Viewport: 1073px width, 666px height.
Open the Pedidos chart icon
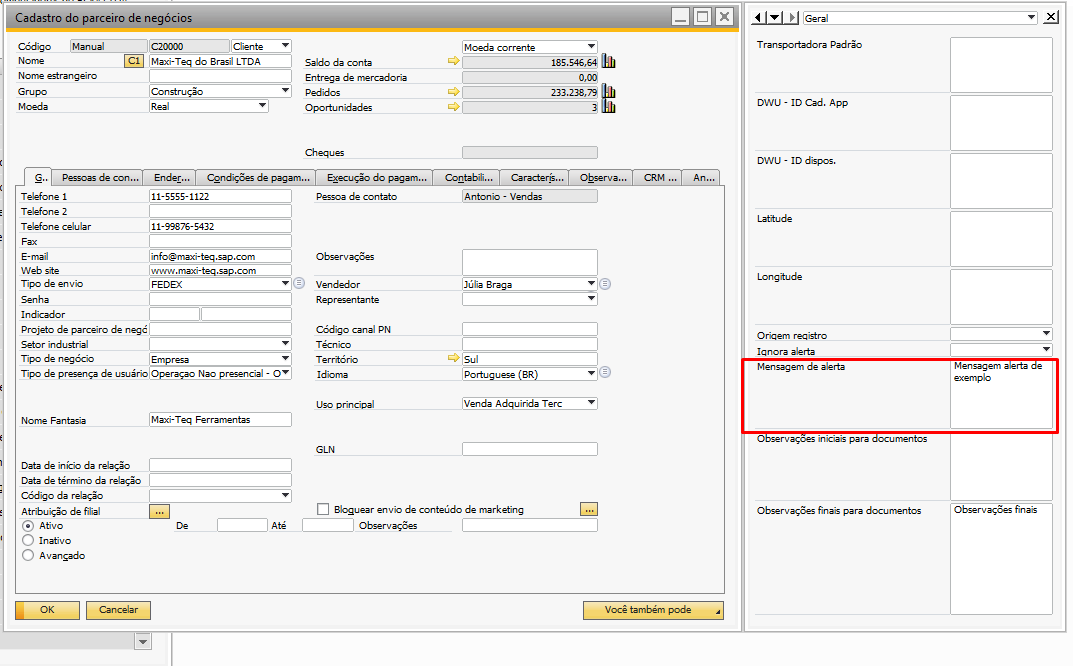coord(608,92)
